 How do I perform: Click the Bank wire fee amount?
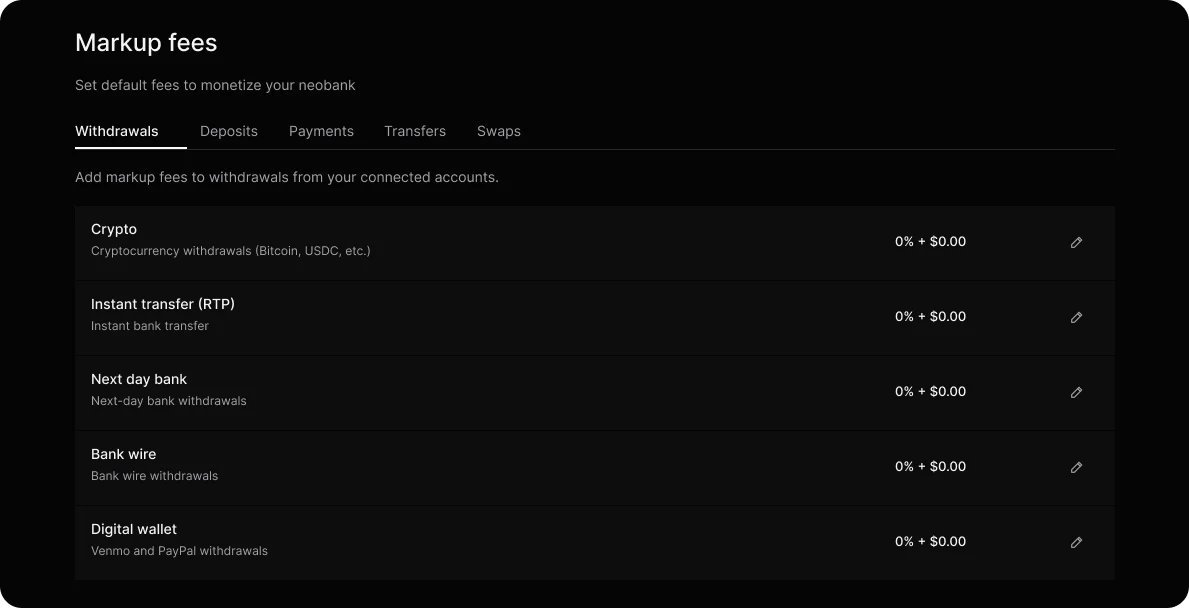930,467
